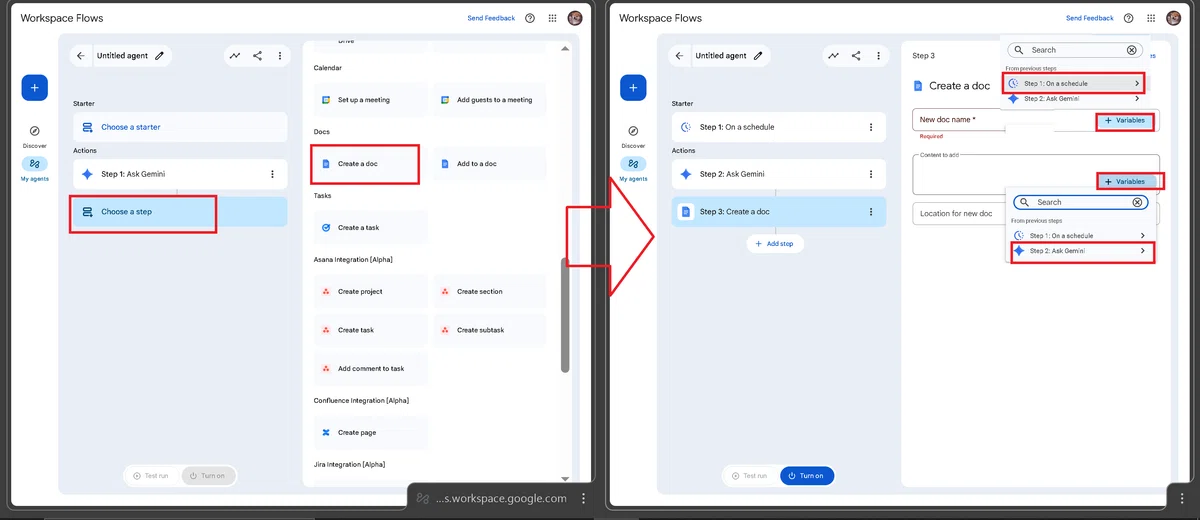Choose Google Tasks Create a task action
The image size is (1200, 520).
(370, 227)
